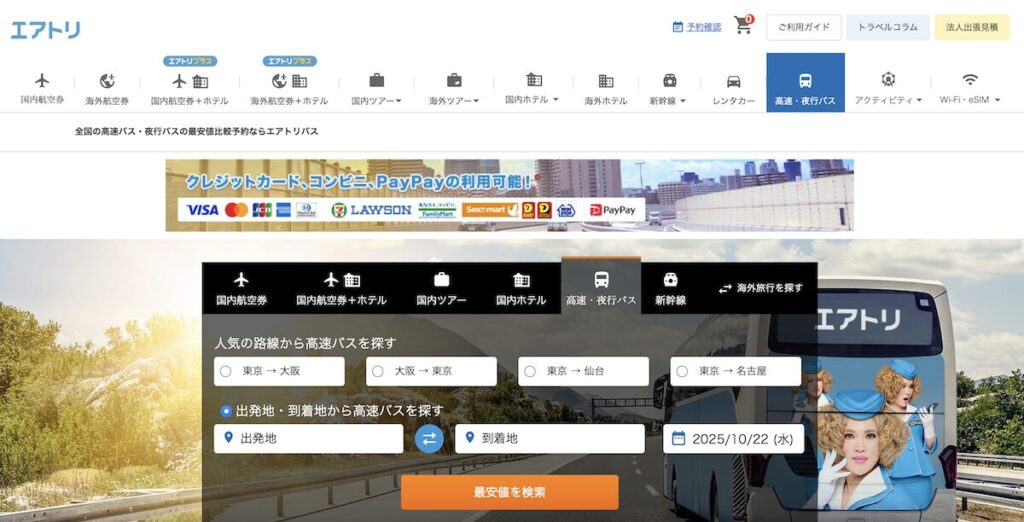This screenshot has width=1024, height=522.
Task: Select the 東京 → 仙台 route radio button
Action: (x=529, y=371)
